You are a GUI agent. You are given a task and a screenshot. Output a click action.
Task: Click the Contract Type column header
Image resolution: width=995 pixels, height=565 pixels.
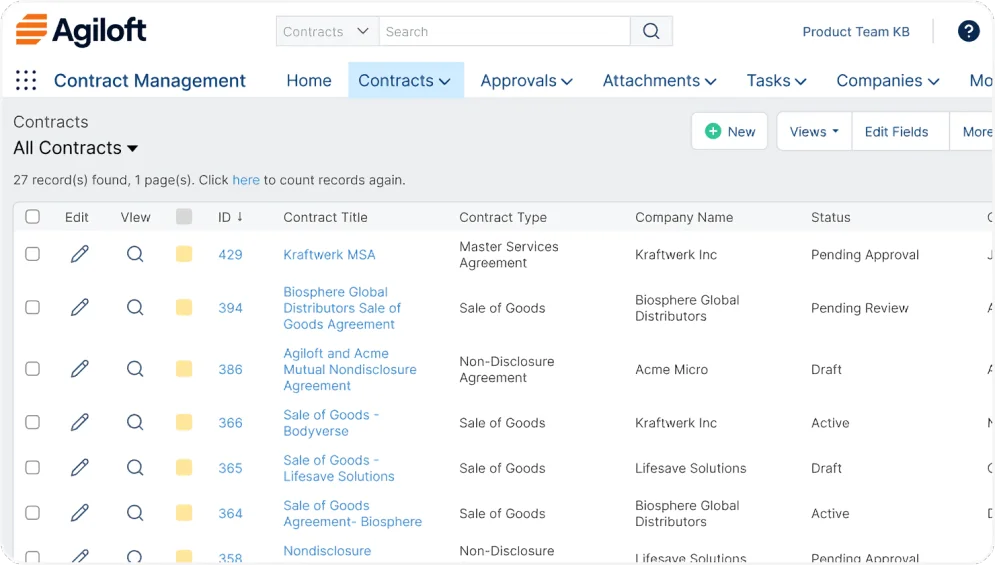[x=503, y=217]
